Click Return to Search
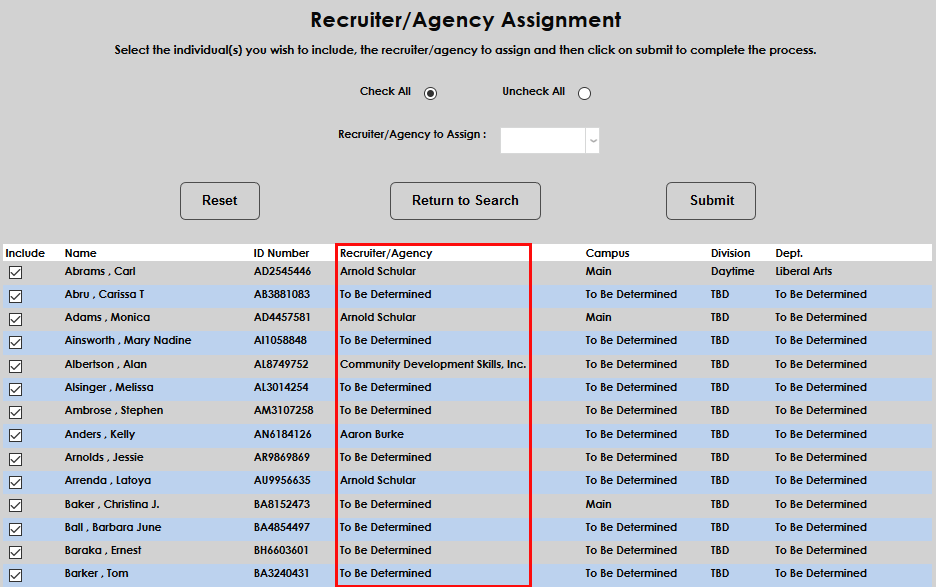 tap(465, 200)
